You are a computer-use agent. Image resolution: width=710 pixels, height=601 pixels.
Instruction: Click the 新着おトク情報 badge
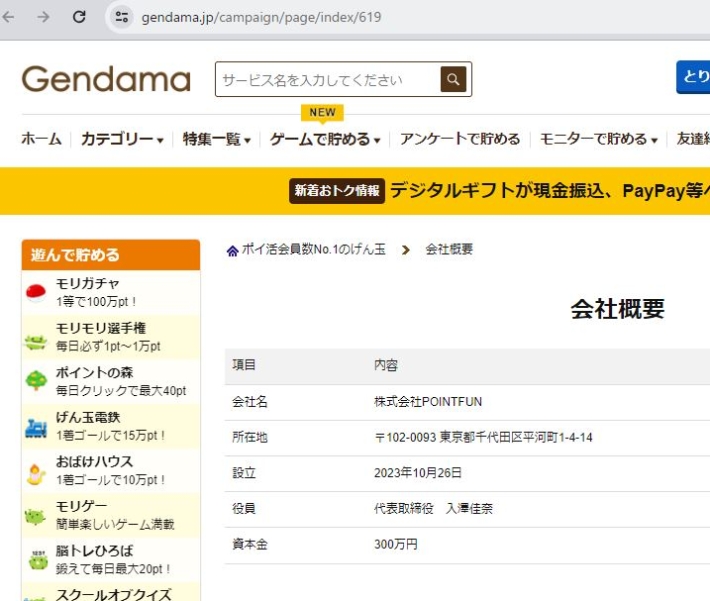tap(337, 191)
